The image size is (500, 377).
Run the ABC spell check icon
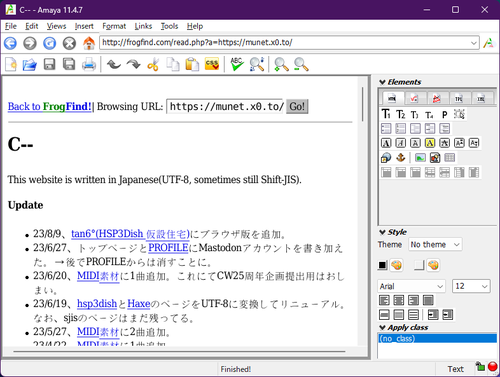237,64
